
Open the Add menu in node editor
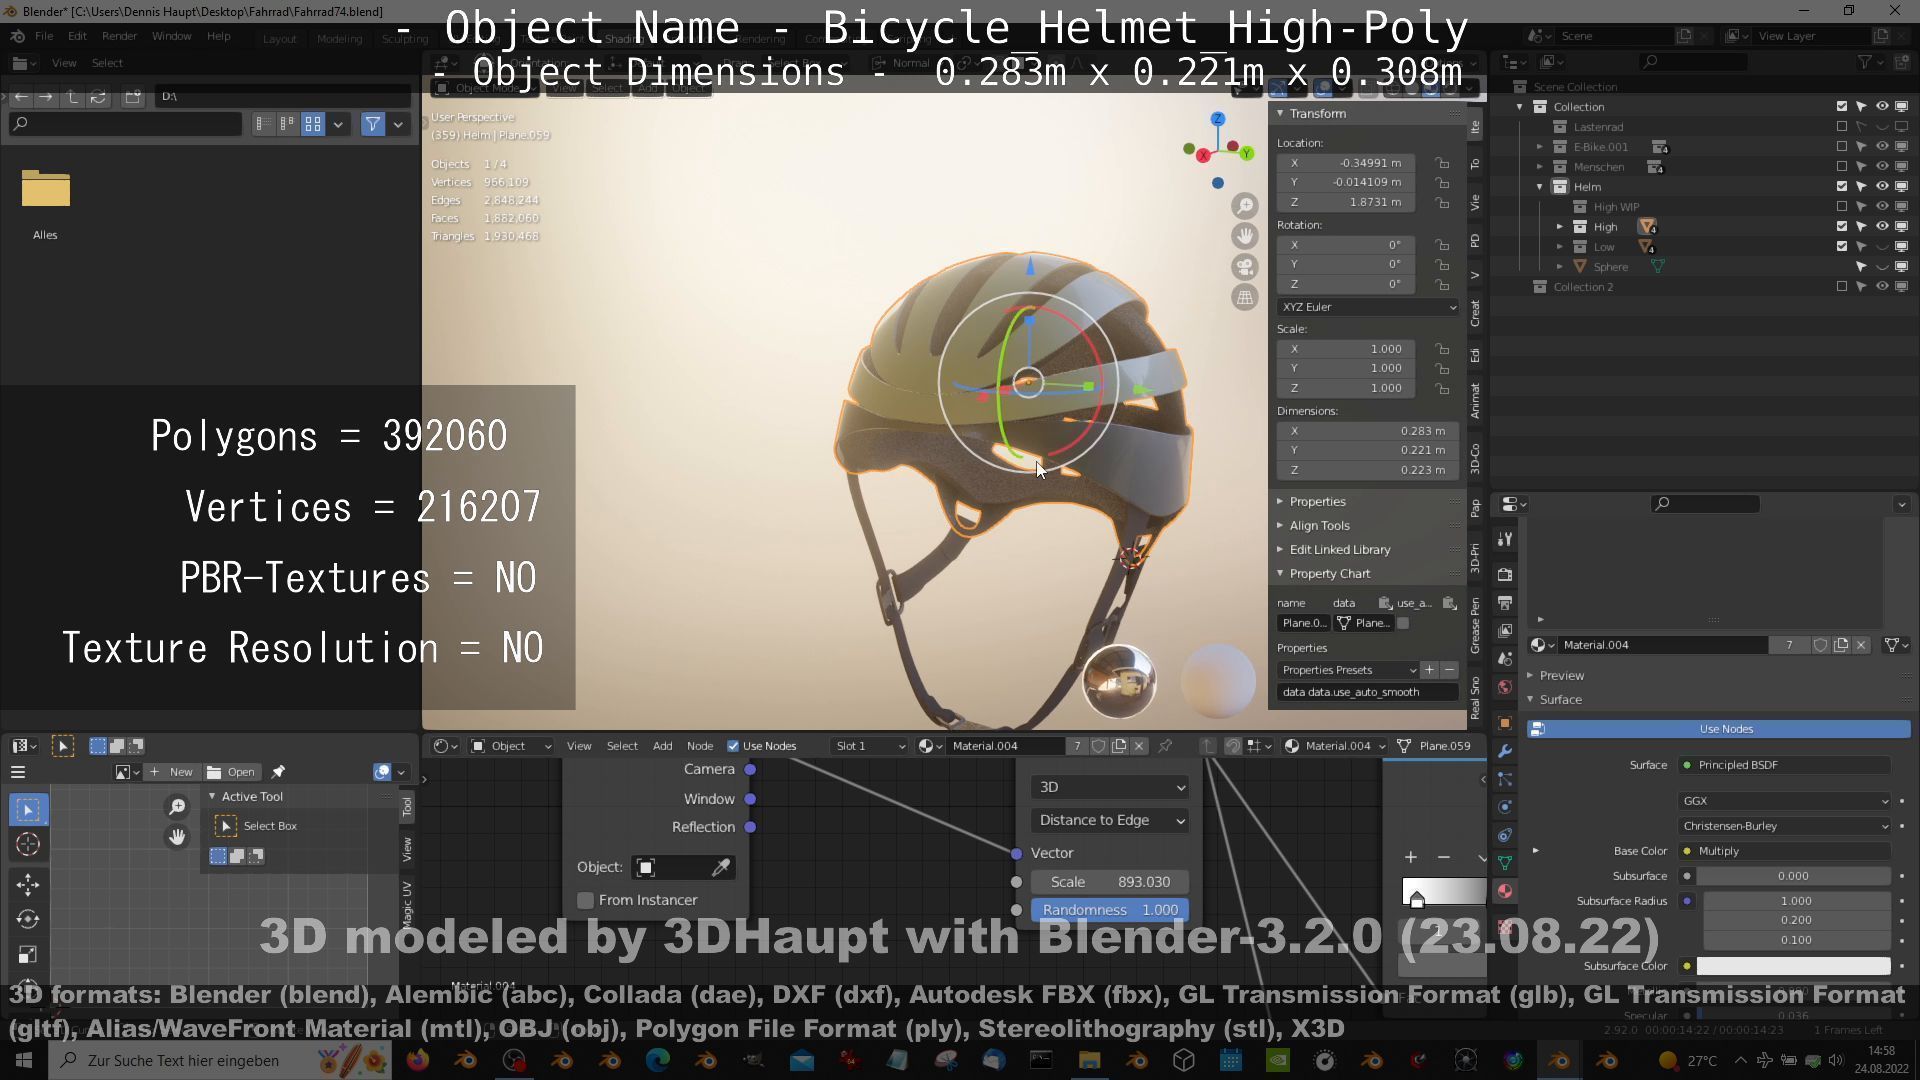pos(662,746)
